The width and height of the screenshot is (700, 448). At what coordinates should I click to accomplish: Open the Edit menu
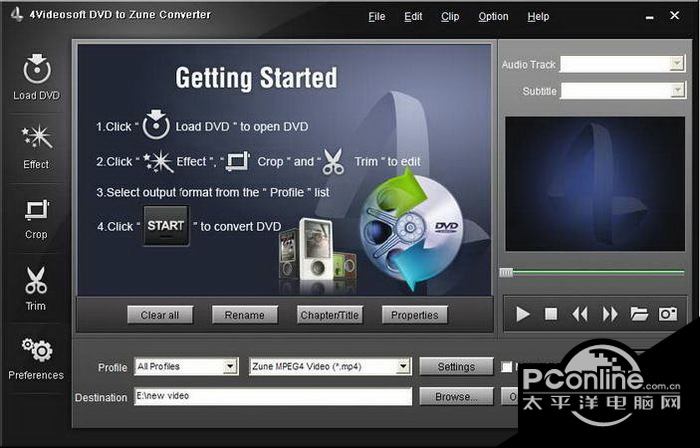413,17
